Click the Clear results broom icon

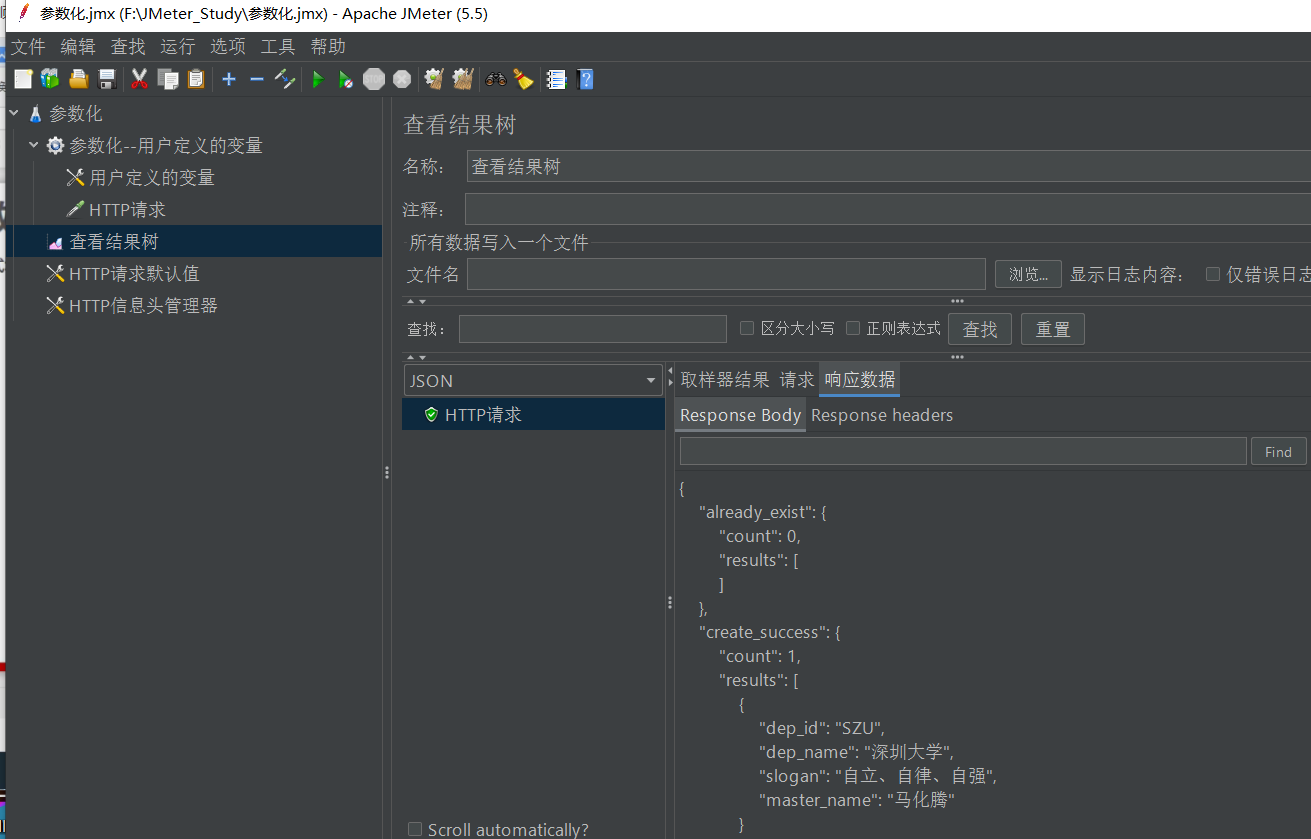click(x=434, y=79)
